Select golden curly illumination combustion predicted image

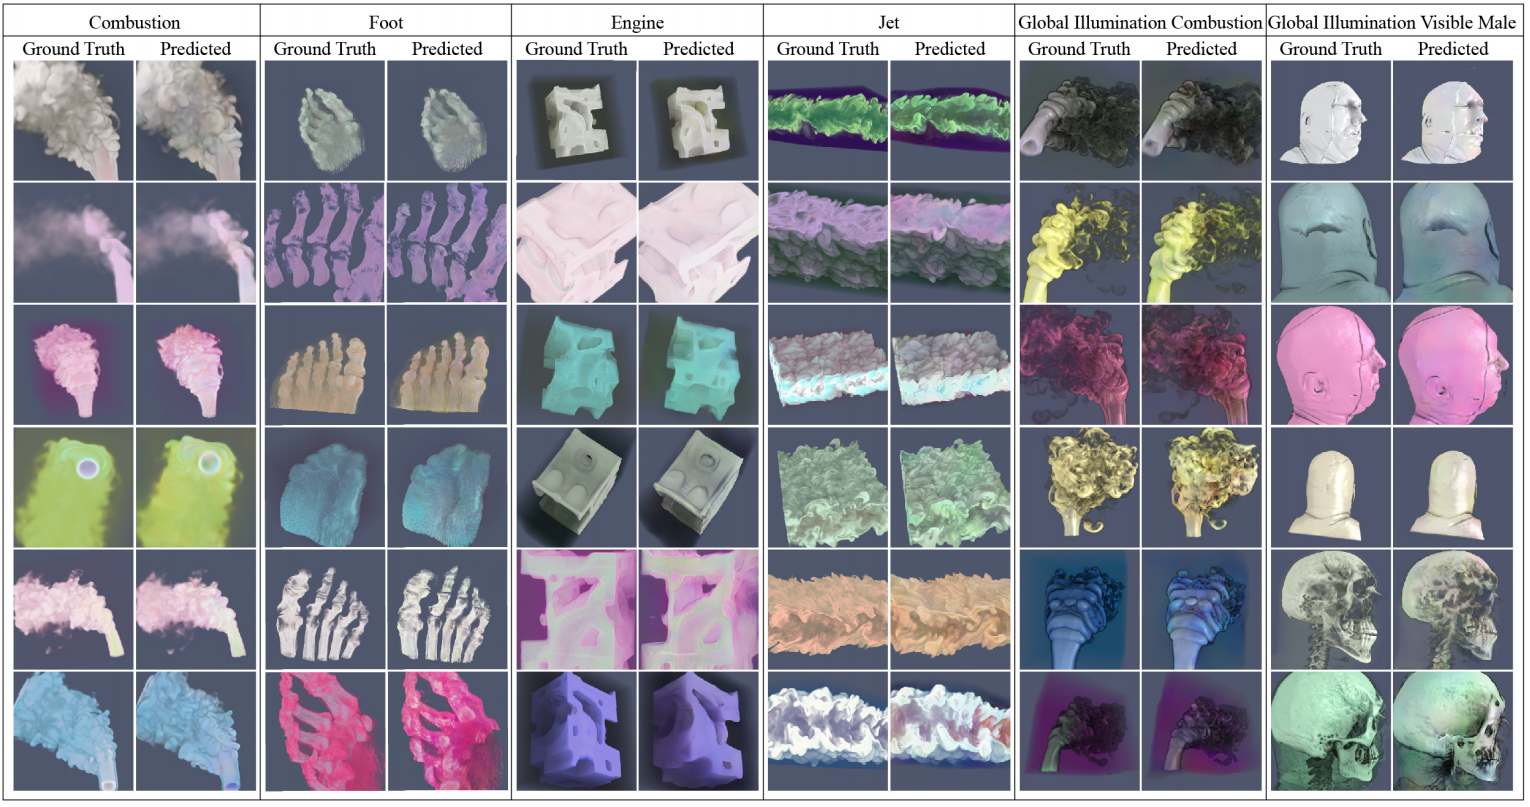coord(1202,487)
